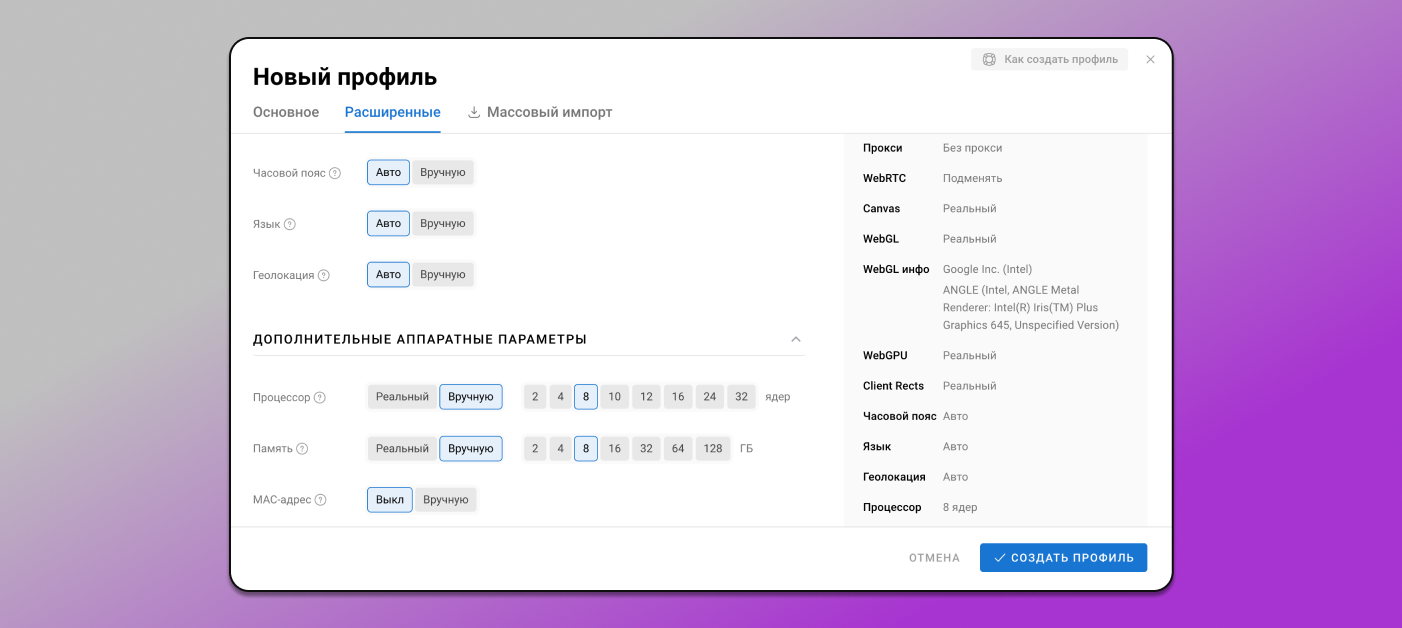The image size is (1402, 628).
Task: Click help icon next to Язык
Action: (290, 224)
